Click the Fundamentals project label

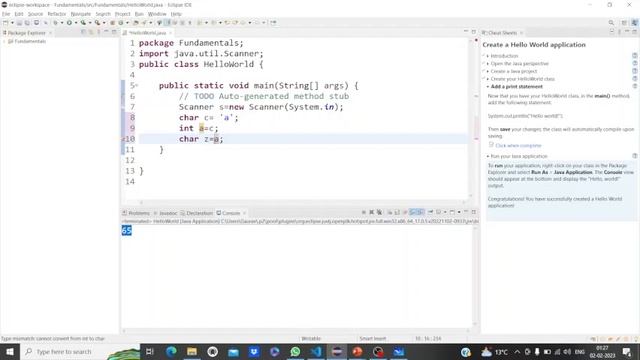[x=30, y=41]
